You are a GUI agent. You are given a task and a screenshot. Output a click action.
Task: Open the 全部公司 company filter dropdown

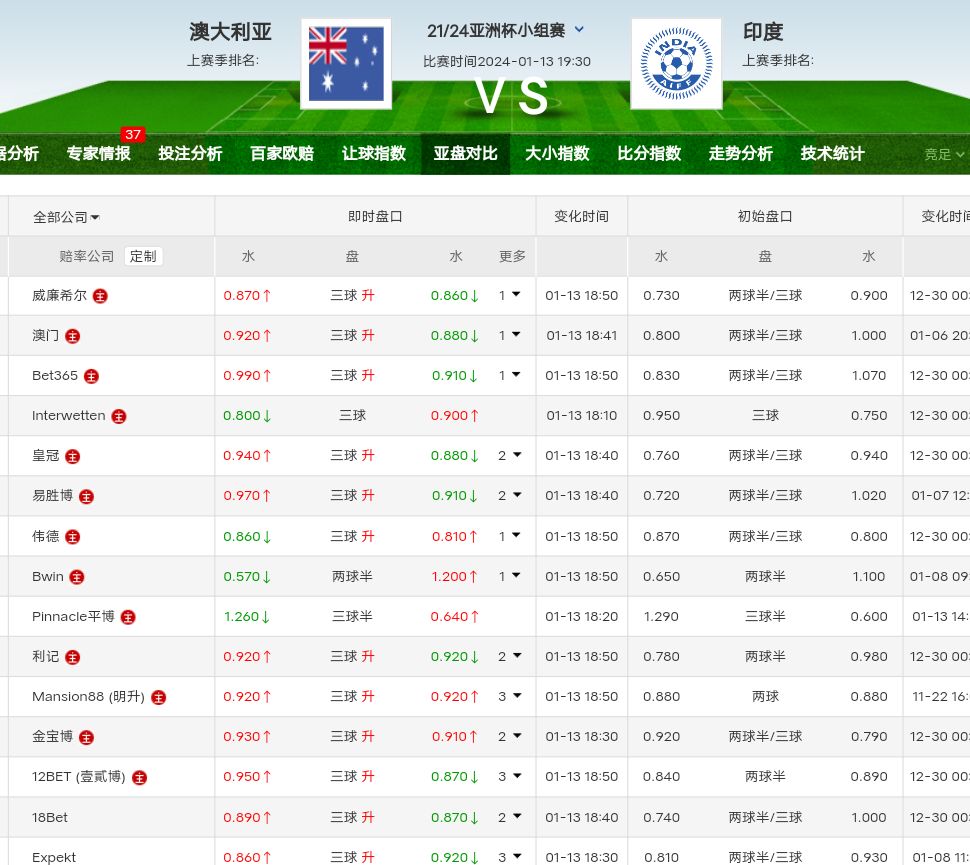pos(66,217)
